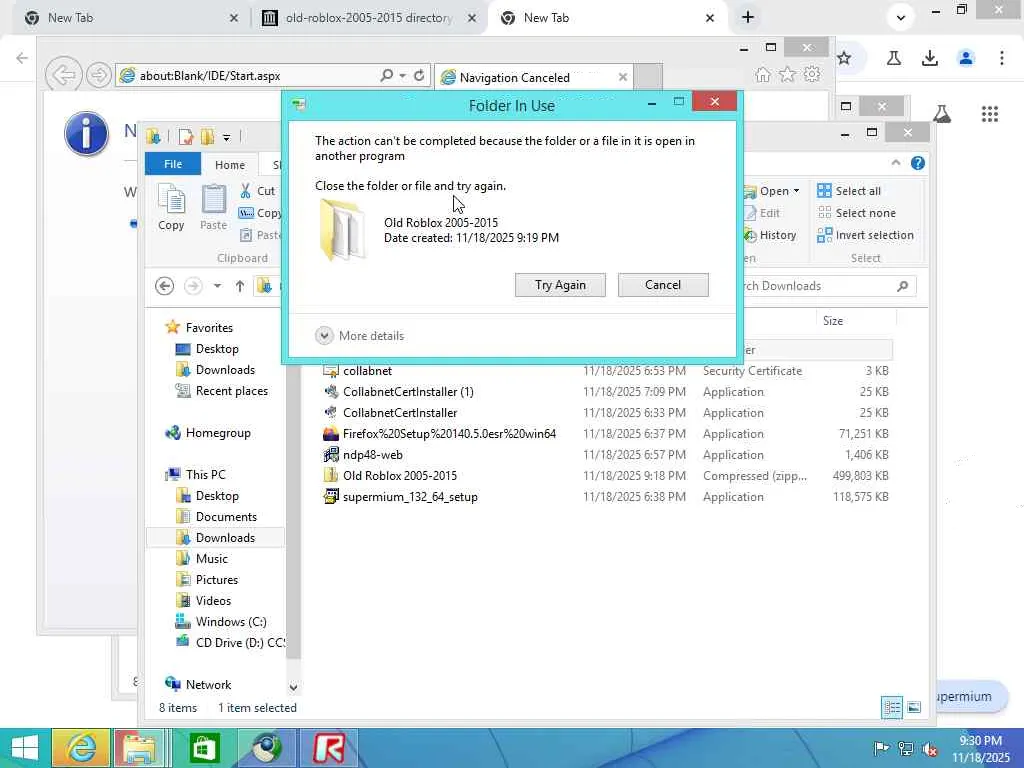Open browser three-dot menu
Screen dimensions: 1024x768
(1002, 58)
